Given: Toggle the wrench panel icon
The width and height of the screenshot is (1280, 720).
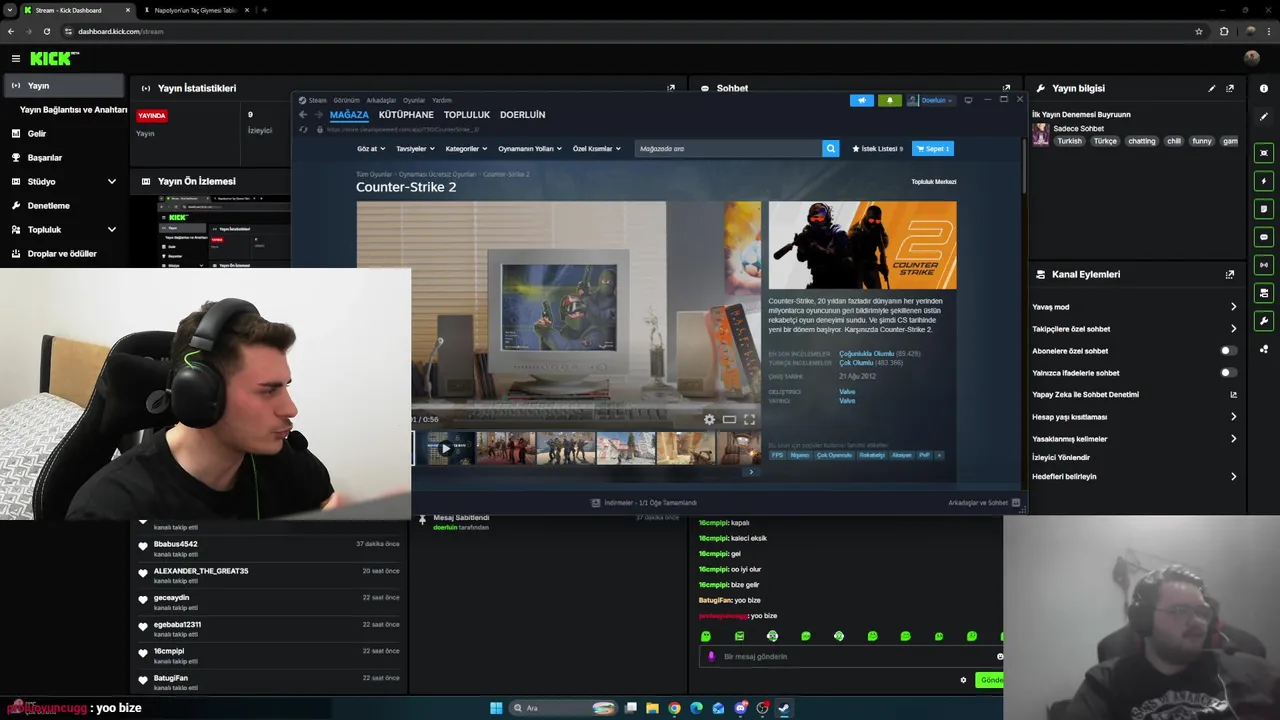Looking at the screenshot, I should pos(1264,321).
